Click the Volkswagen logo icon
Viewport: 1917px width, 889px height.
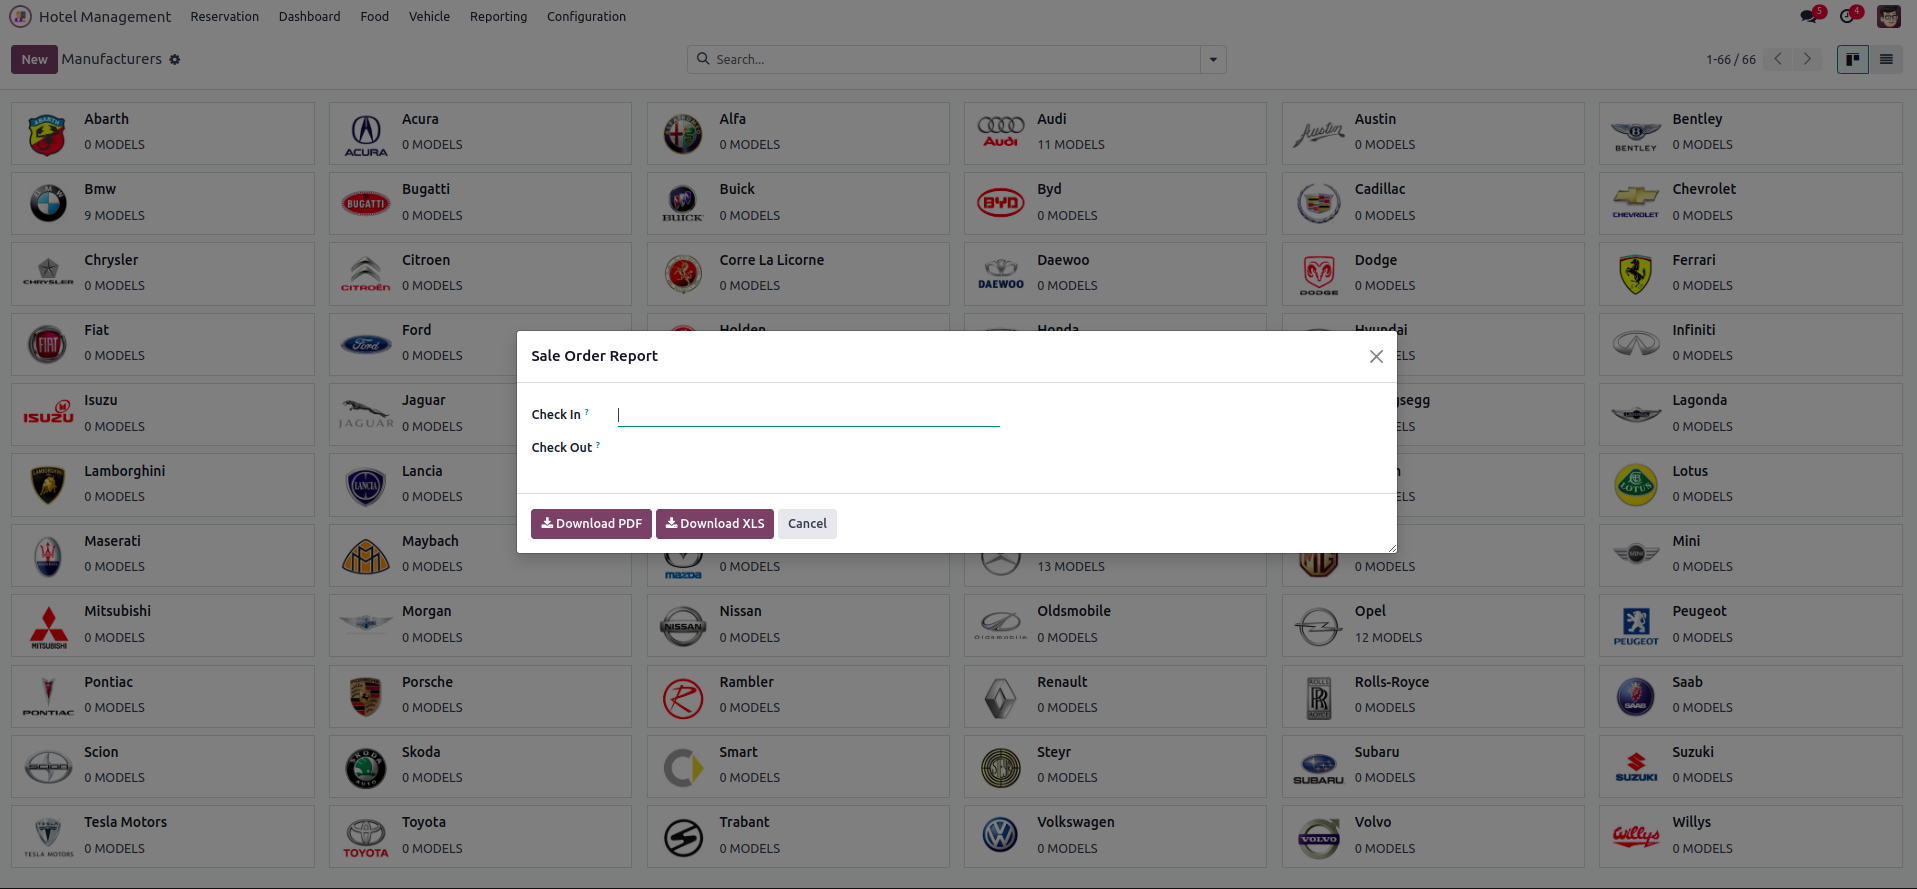1000,836
